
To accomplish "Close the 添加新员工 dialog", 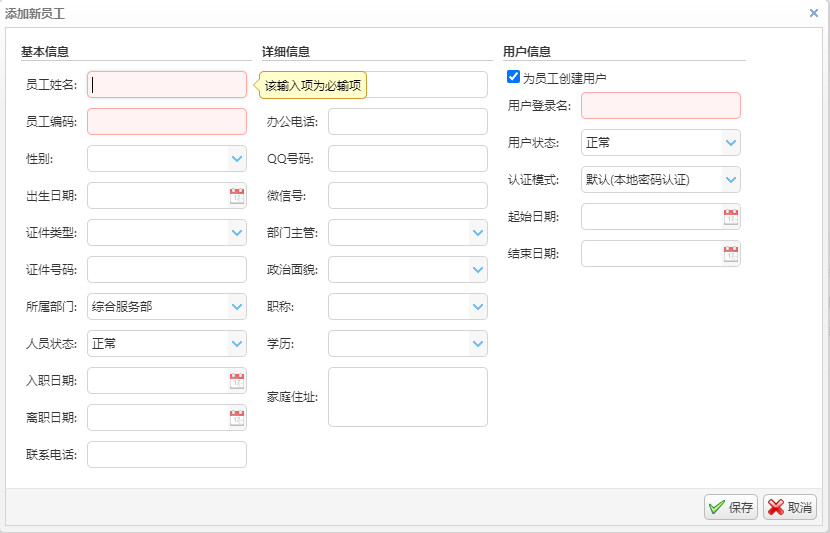I will tap(813, 13).
